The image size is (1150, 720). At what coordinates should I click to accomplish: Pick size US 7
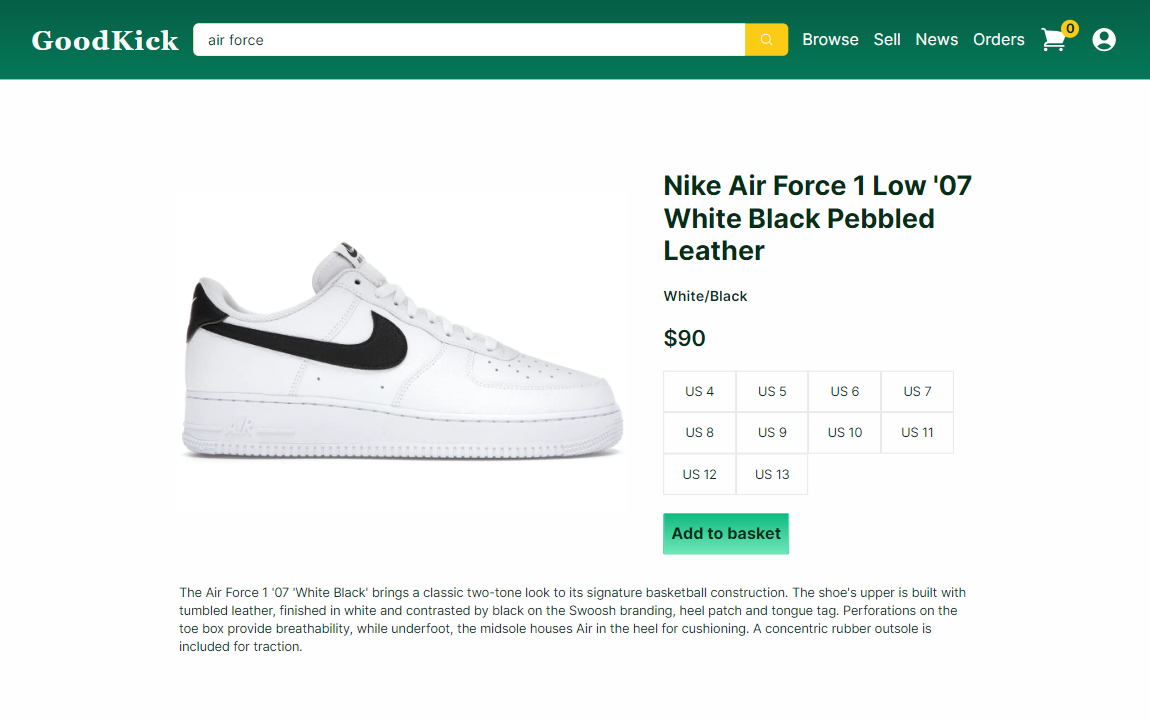click(x=918, y=392)
